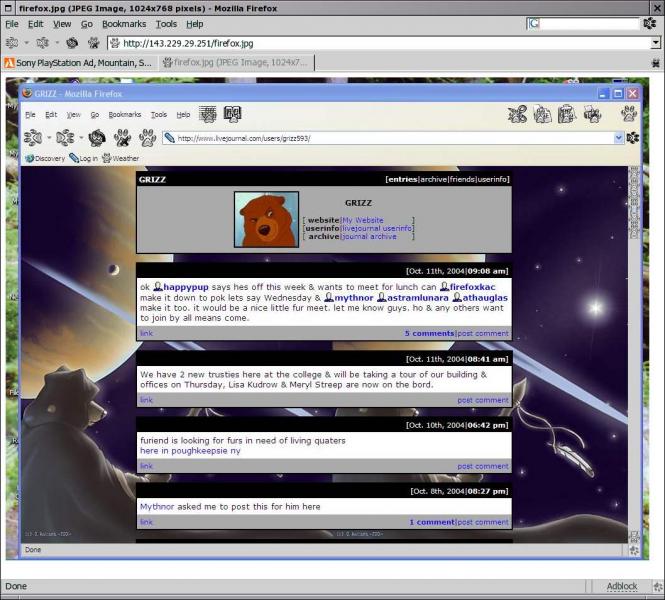Click the Log in bookmark in the GRIZZ window
This screenshot has height=600, width=665.
83,158
